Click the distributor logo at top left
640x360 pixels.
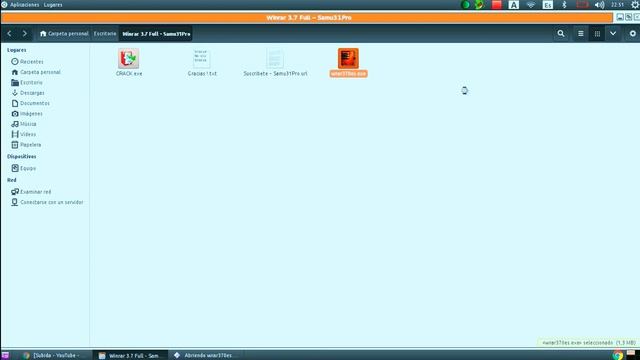tap(4, 4)
